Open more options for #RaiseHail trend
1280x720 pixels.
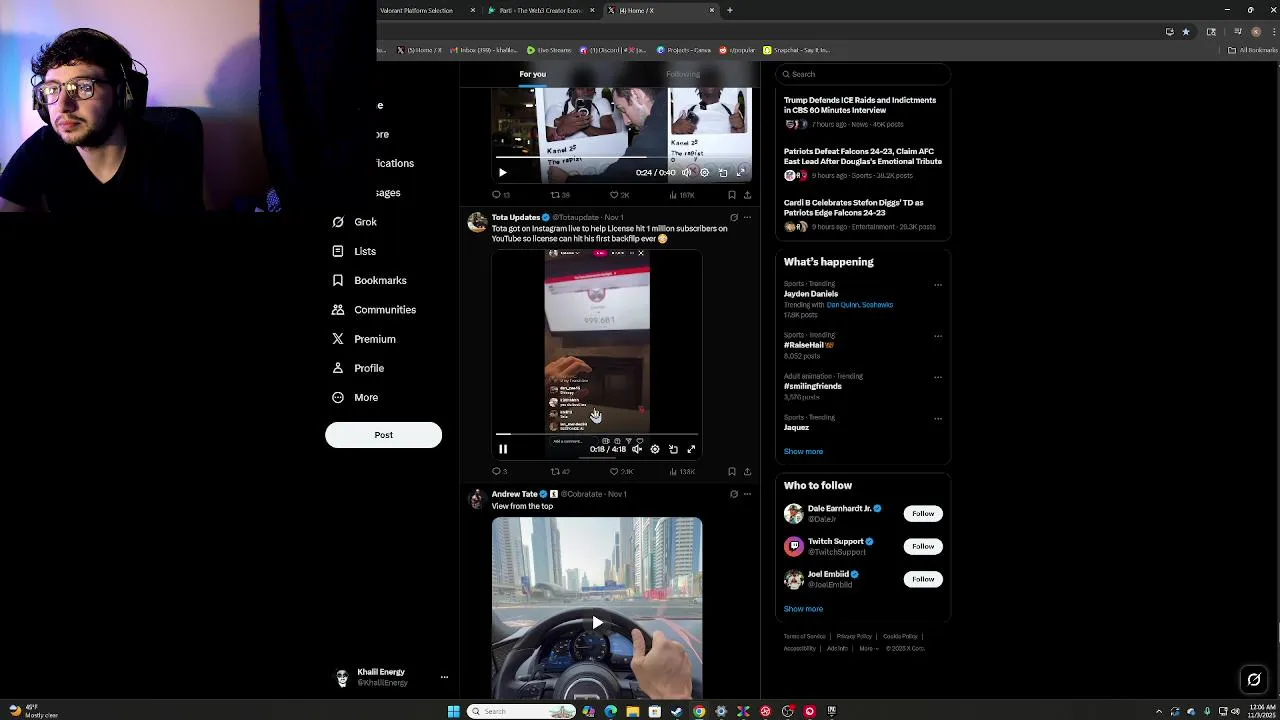click(x=938, y=336)
